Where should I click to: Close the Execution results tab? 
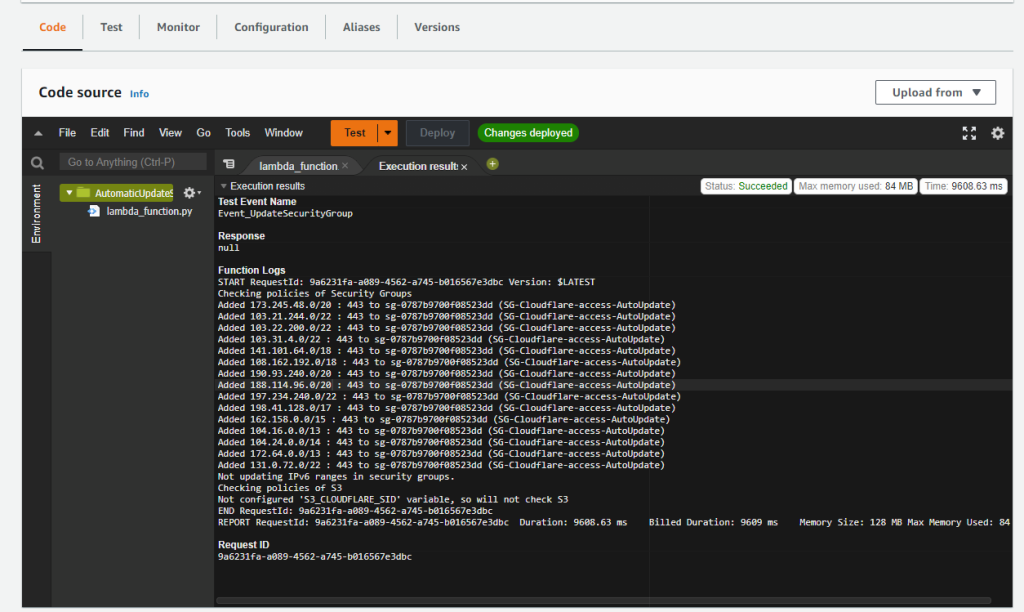point(464,166)
